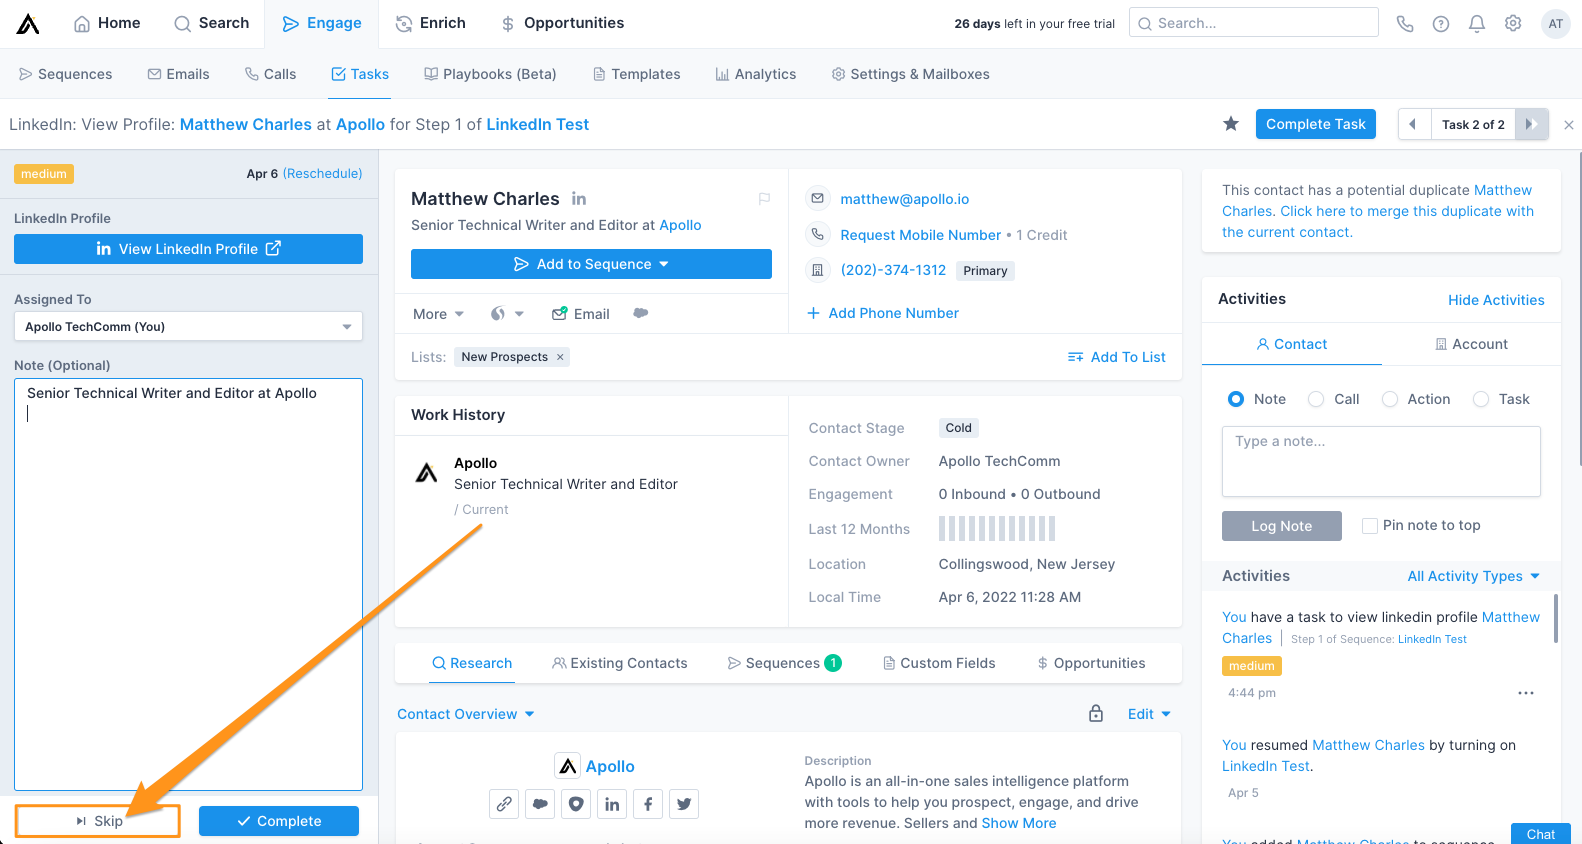Expand the Contact Overview dropdown
Screen dimensions: 1582x844
coord(466,714)
